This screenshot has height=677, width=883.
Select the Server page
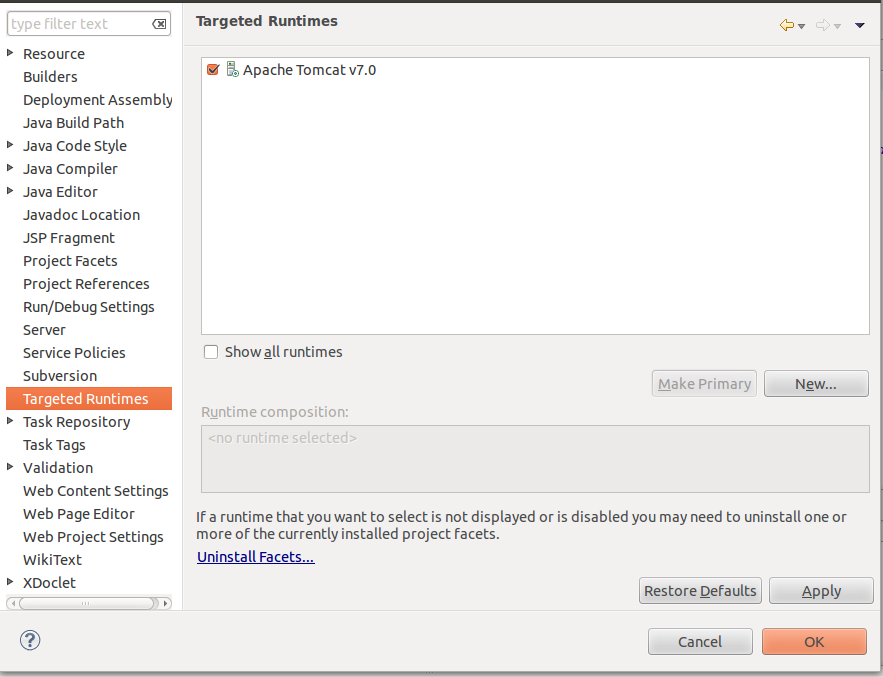(x=44, y=330)
